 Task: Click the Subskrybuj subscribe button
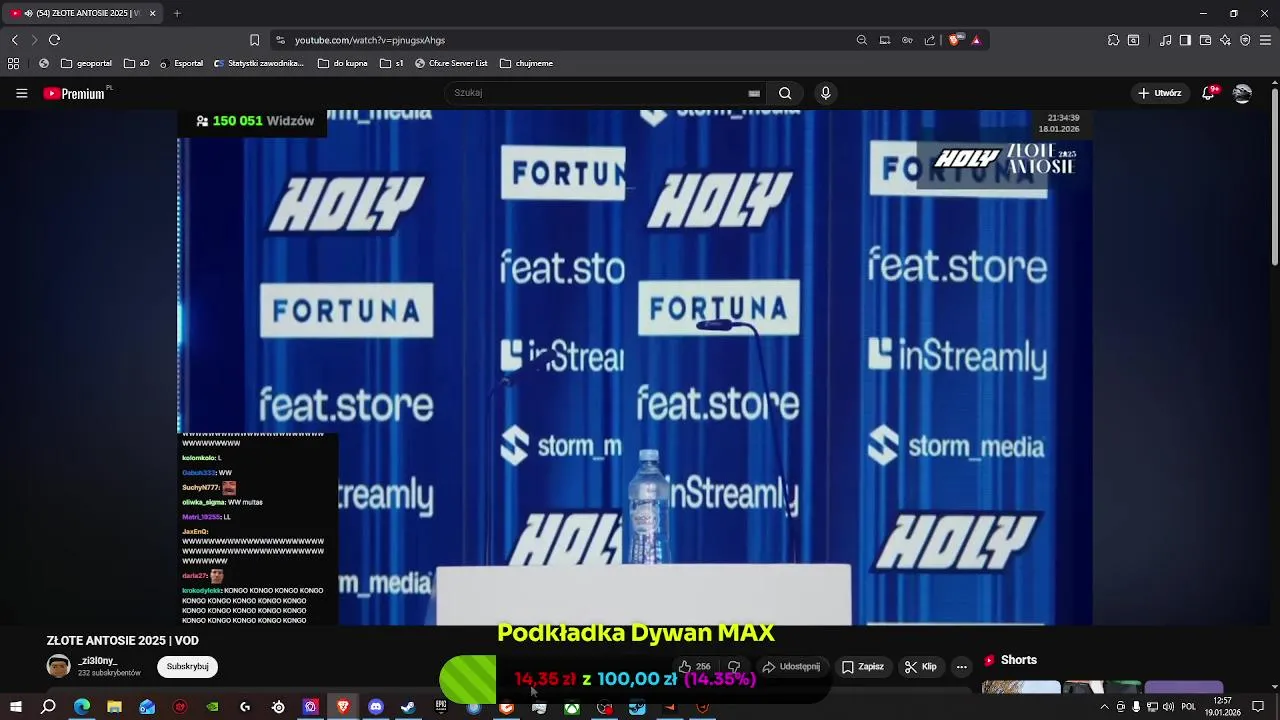(x=187, y=667)
